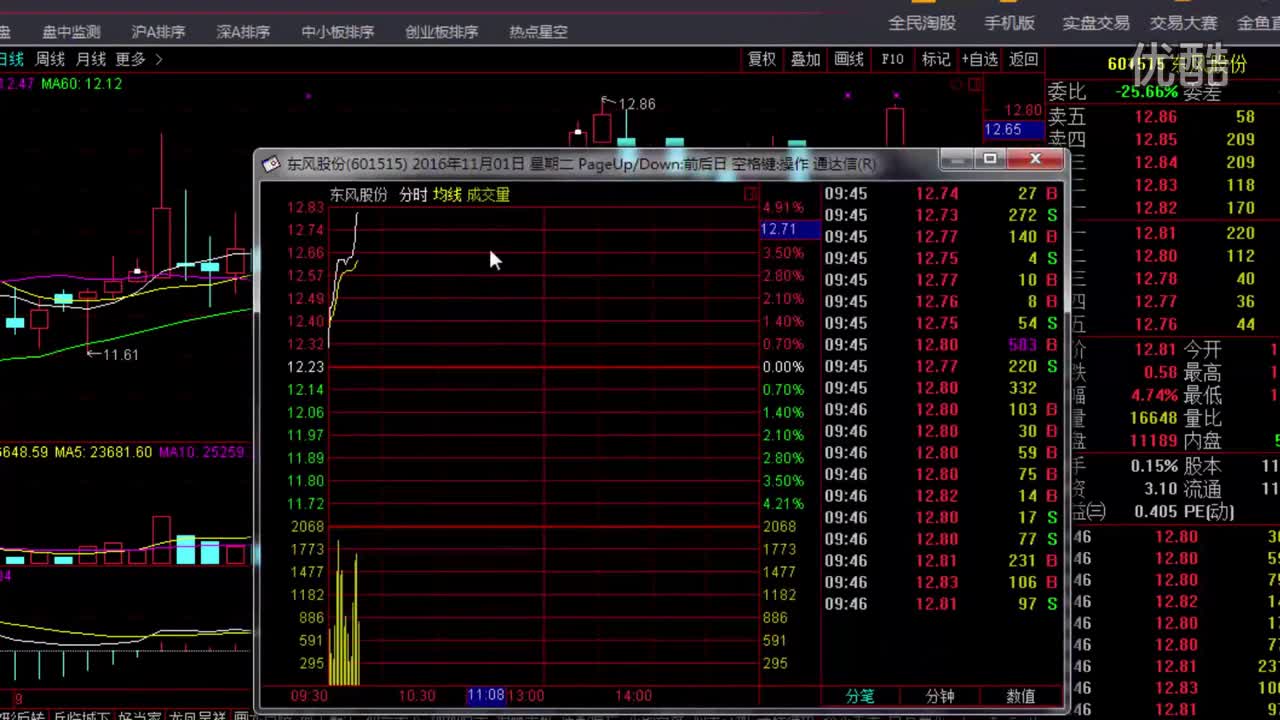Click the highlighted 12.71 price marker

click(x=790, y=230)
